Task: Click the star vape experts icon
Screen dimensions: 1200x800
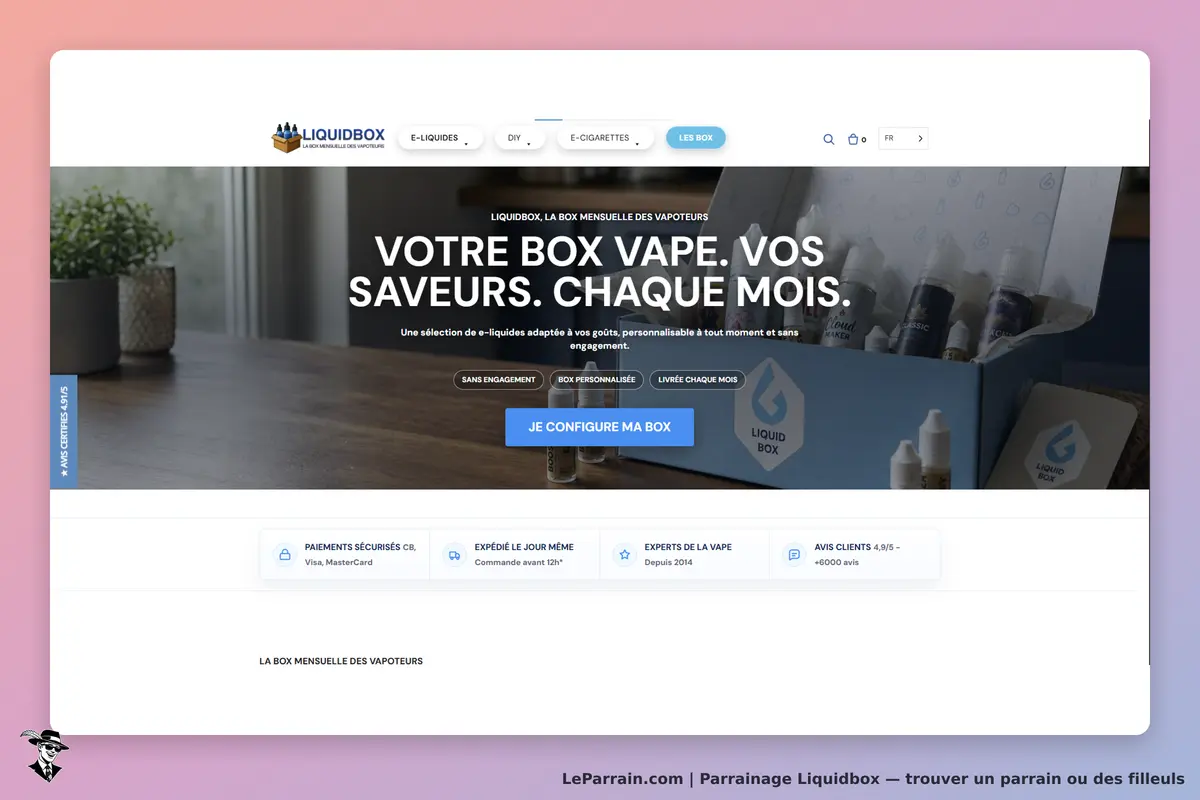Action: pyautogui.click(x=625, y=554)
